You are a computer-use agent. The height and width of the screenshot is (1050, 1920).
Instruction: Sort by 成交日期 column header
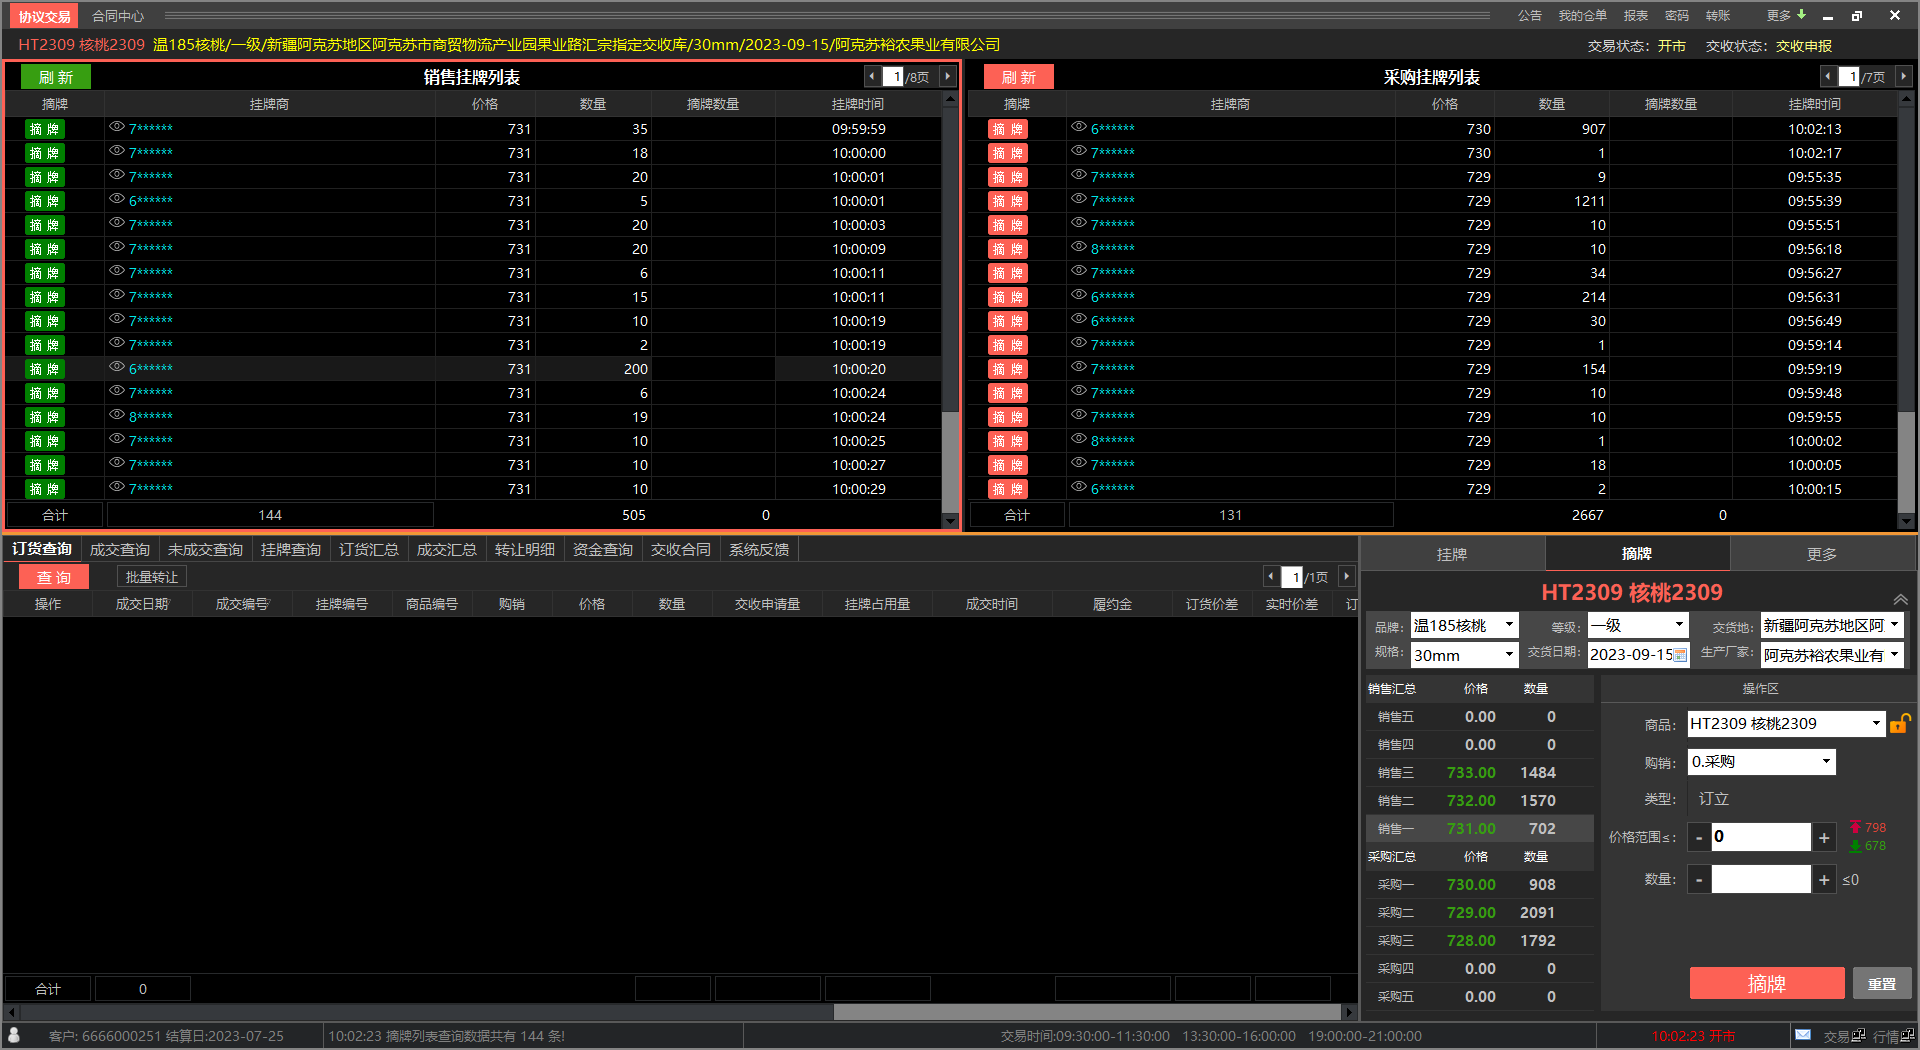(x=143, y=604)
